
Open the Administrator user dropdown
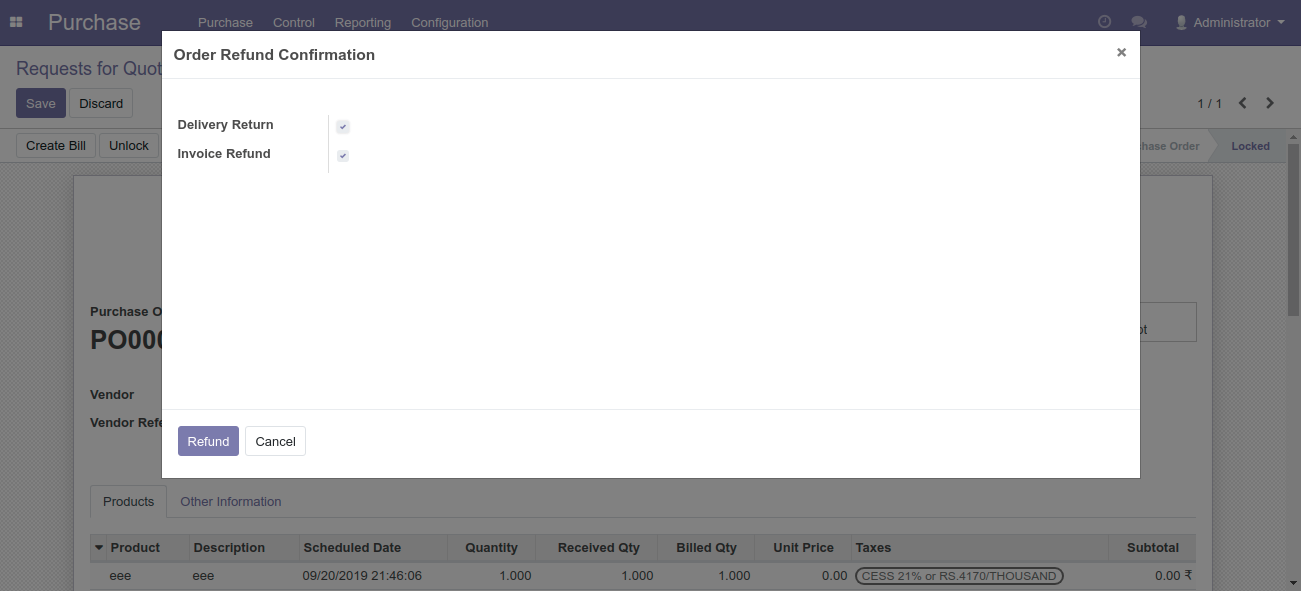[1228, 21]
